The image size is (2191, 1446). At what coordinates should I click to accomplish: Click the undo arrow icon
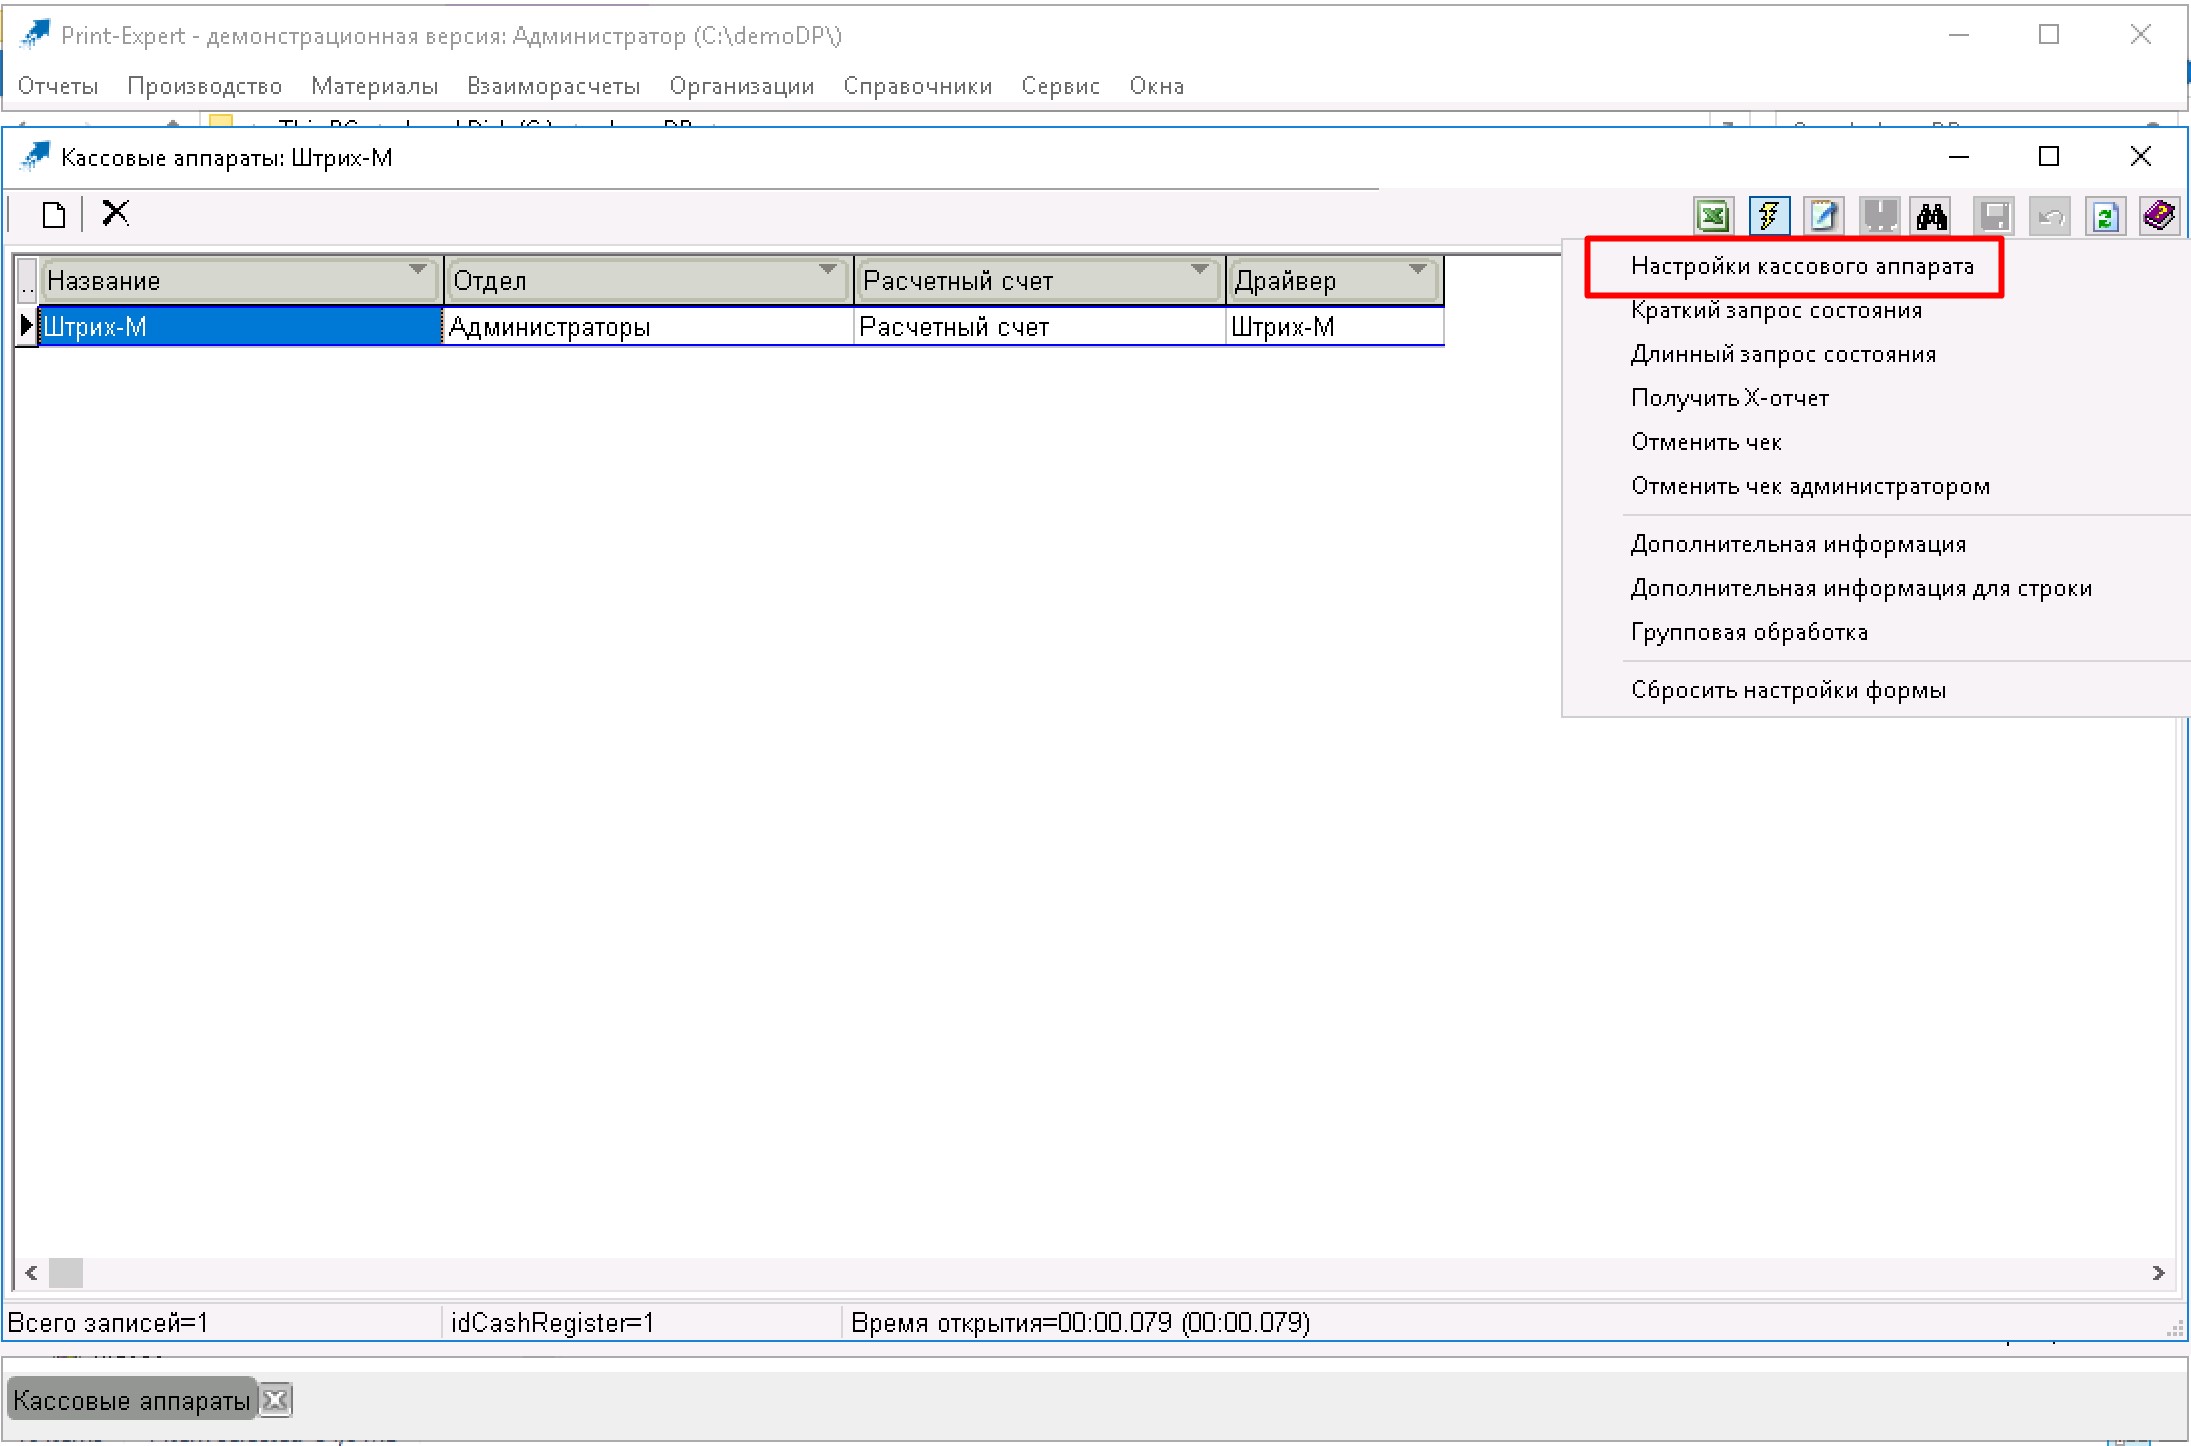(2050, 216)
